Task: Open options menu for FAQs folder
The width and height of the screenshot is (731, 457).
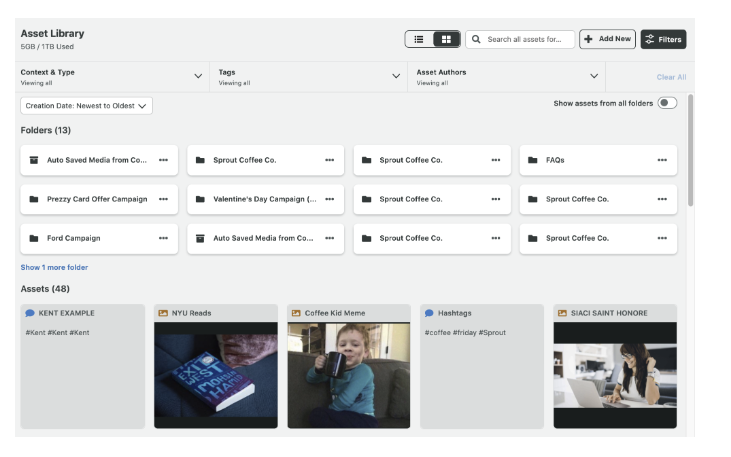Action: [662, 160]
